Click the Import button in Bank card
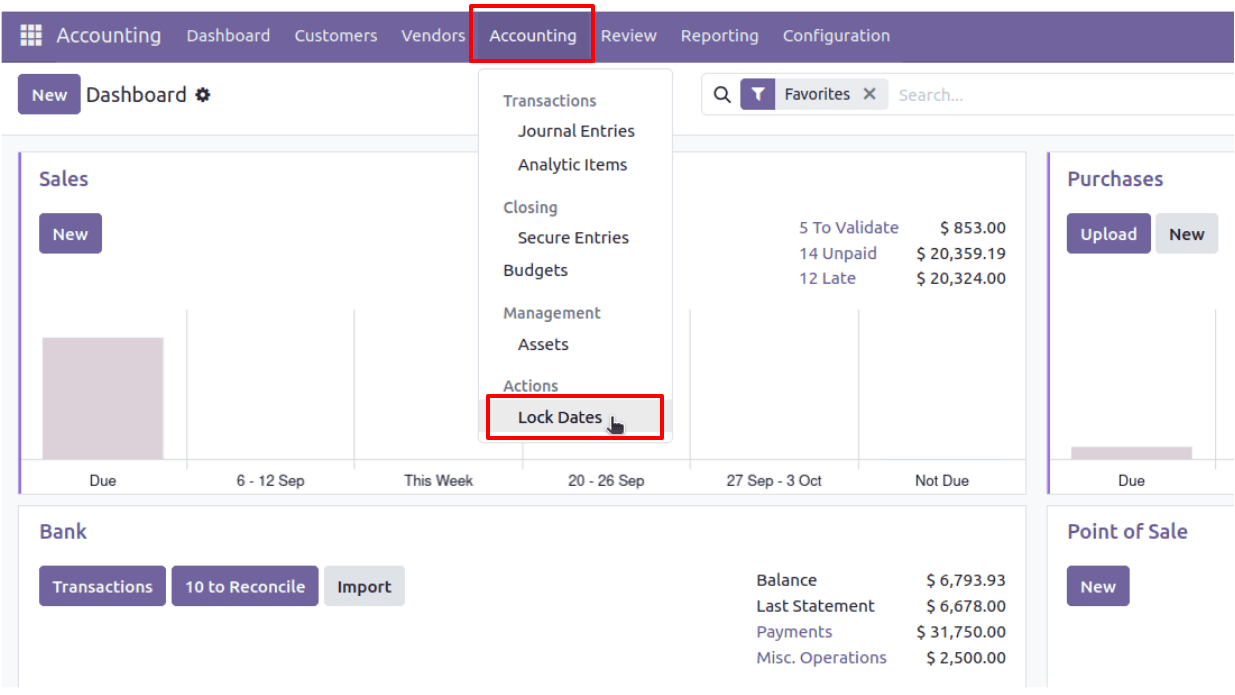 (364, 586)
